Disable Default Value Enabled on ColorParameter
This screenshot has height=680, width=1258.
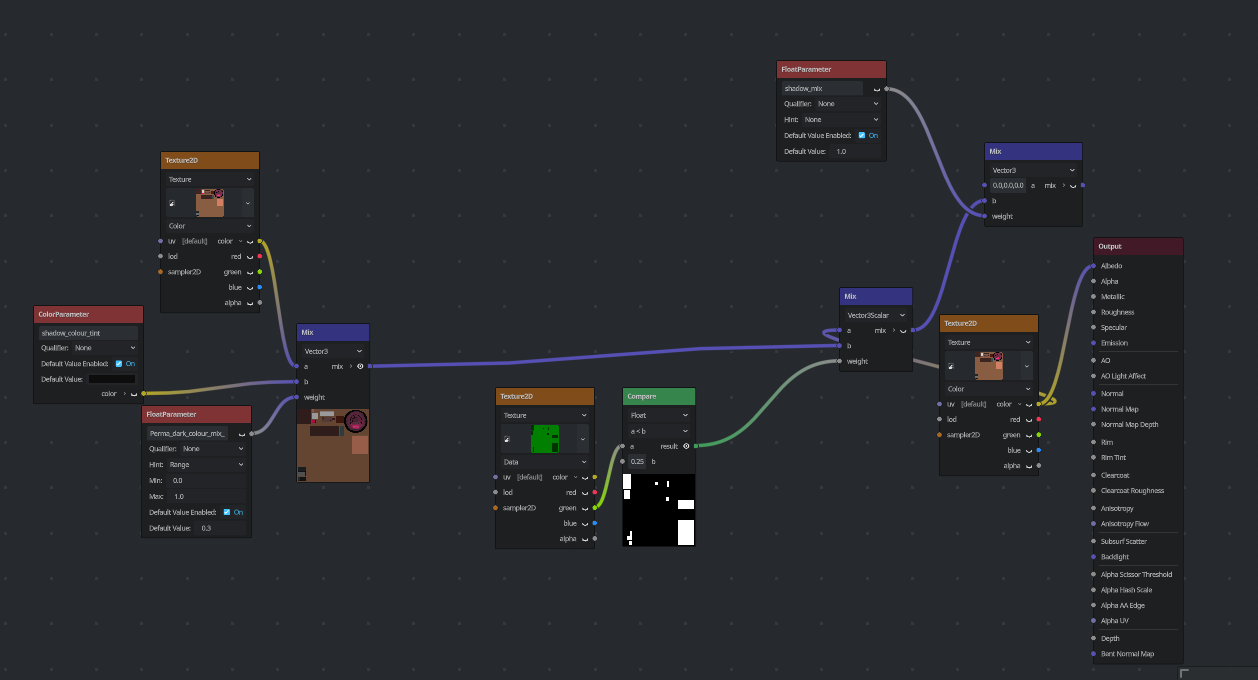119,363
